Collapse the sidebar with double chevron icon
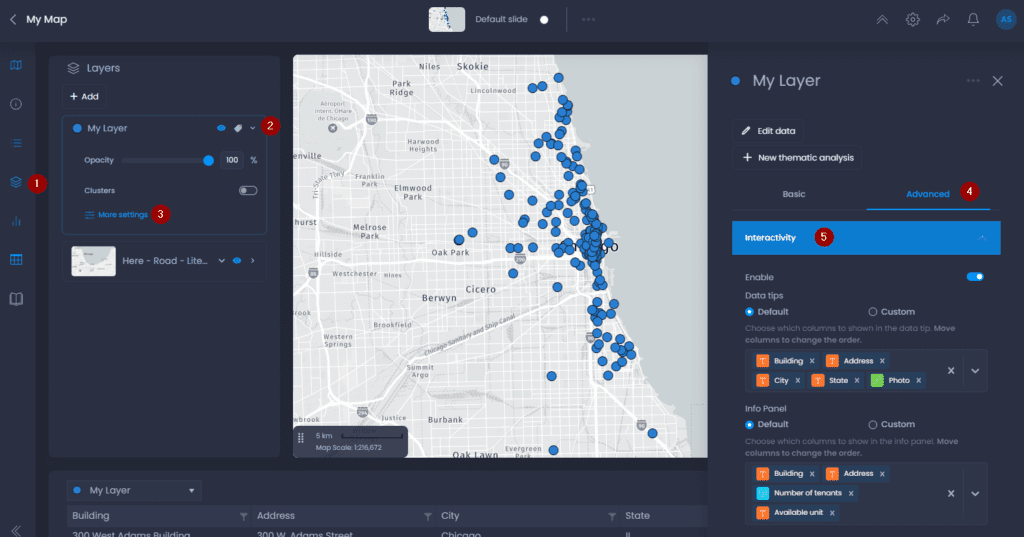 pos(16,530)
